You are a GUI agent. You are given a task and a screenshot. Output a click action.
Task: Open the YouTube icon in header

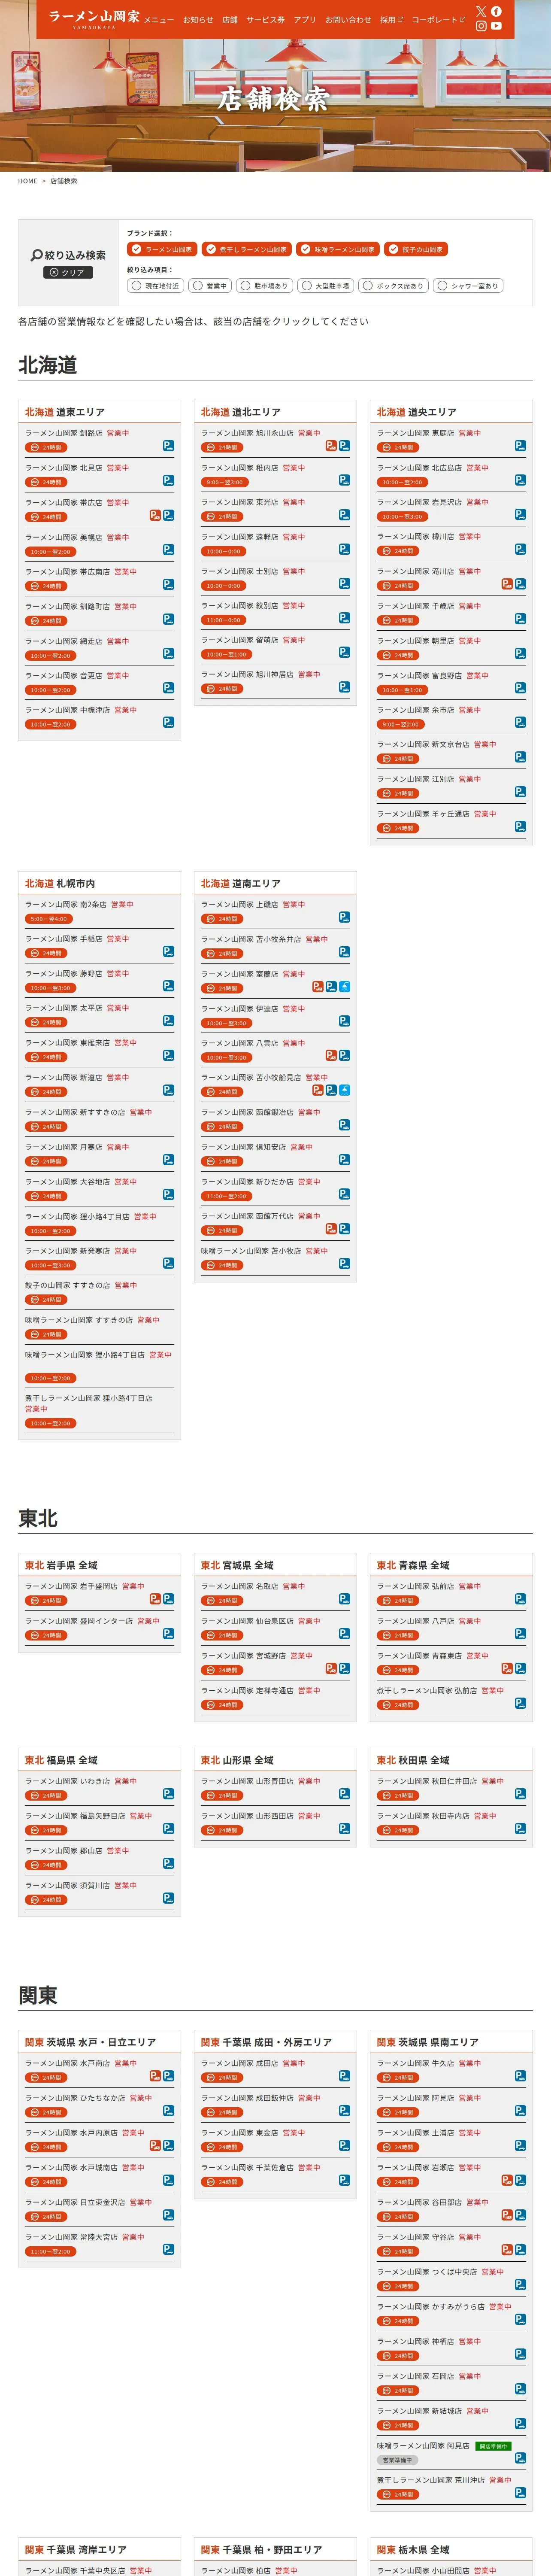496,26
